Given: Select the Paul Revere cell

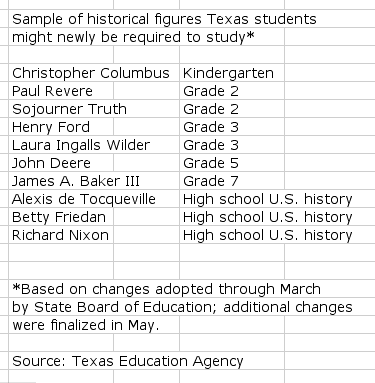Looking at the screenshot, I should tap(61, 91).
